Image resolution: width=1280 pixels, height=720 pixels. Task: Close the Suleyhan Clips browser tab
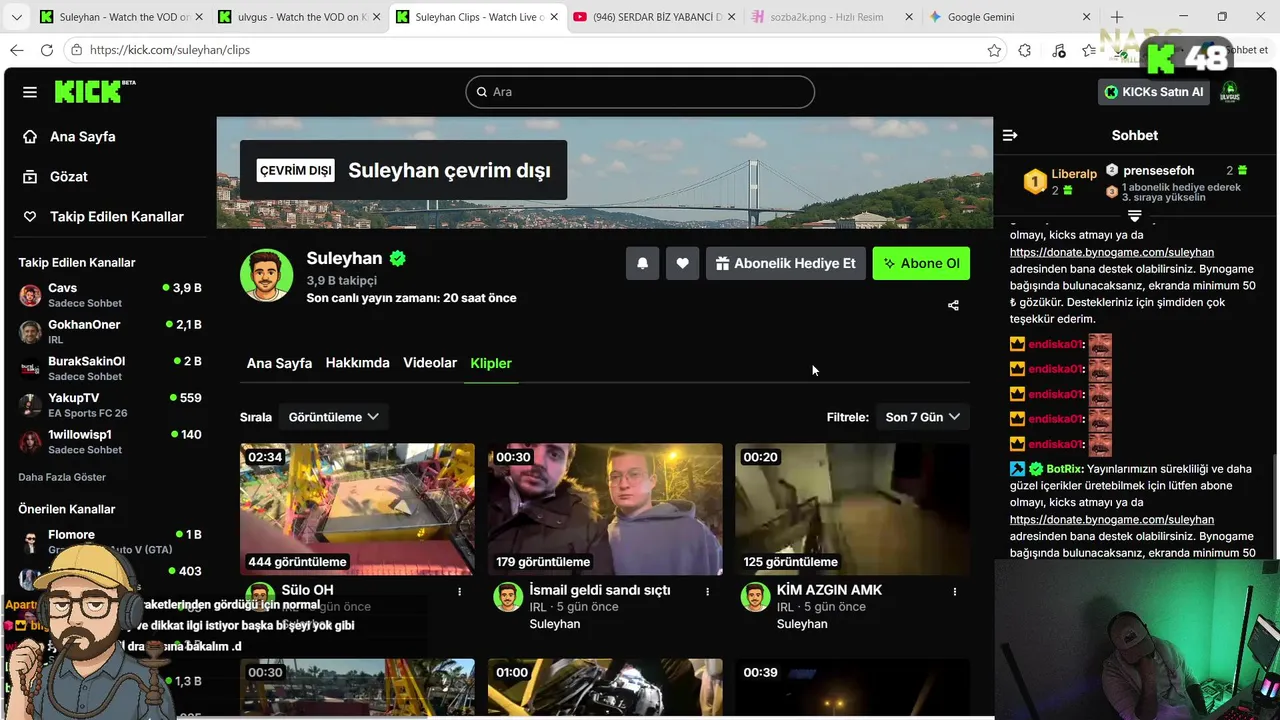click(x=555, y=17)
